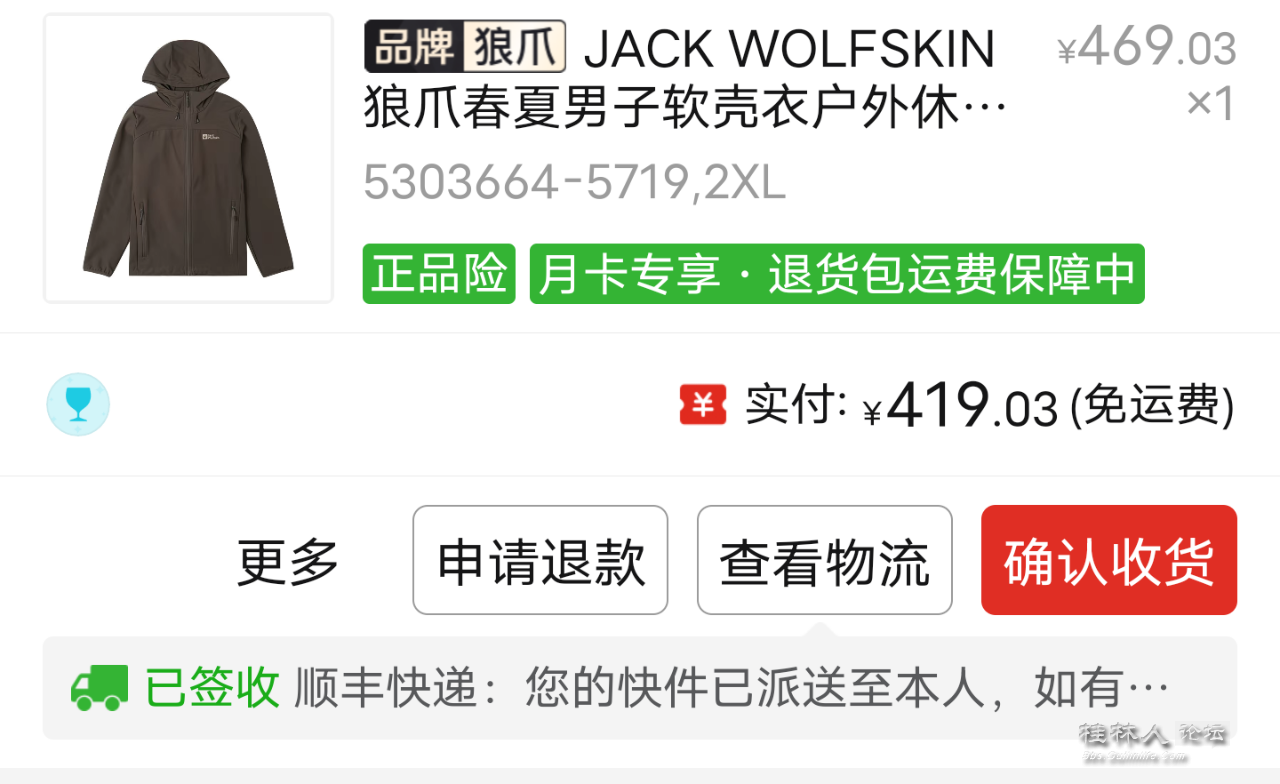Tap the green delivery truck icon
Viewport: 1280px width, 784px height.
point(100,688)
